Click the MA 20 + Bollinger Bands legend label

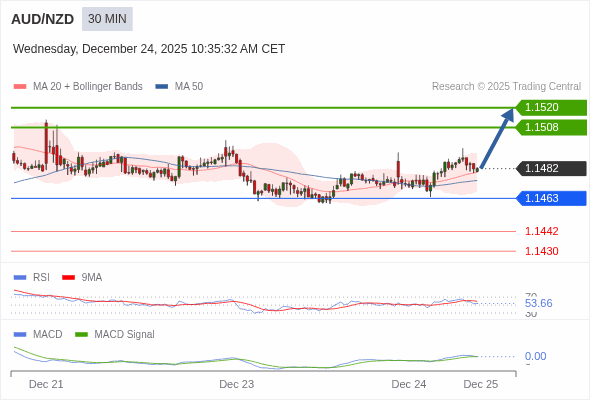tap(88, 87)
